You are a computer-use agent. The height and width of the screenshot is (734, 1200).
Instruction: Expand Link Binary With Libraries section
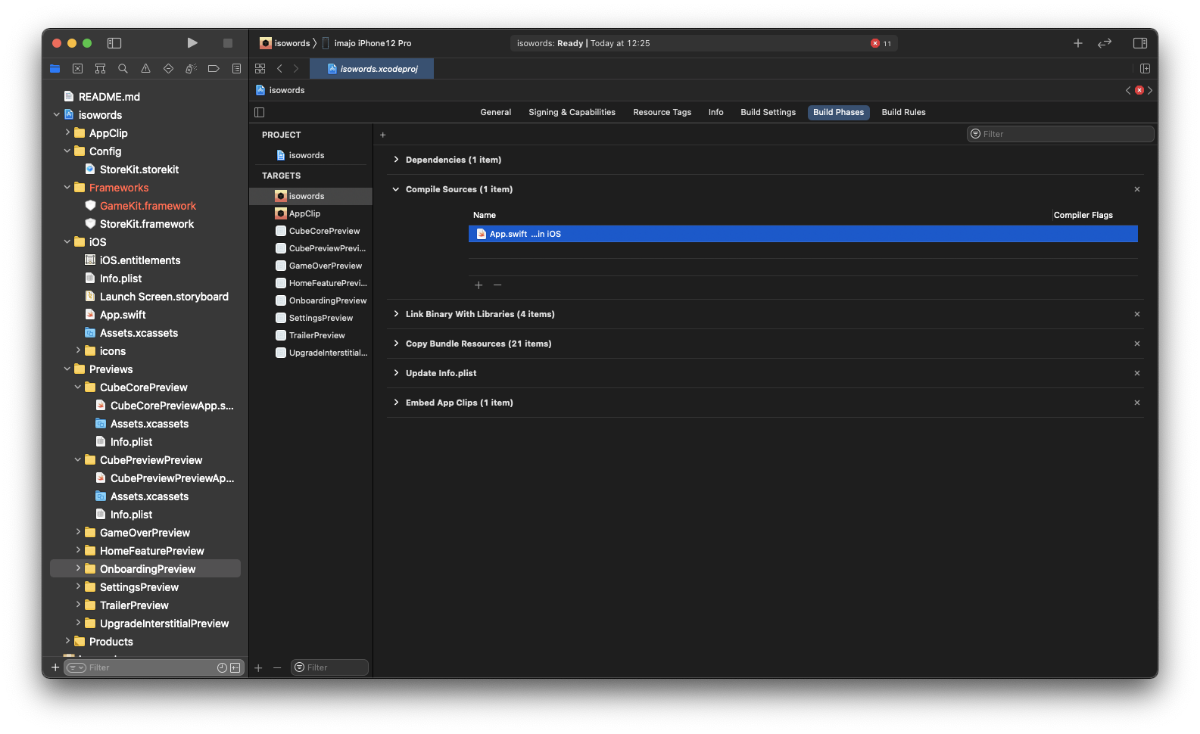396,314
